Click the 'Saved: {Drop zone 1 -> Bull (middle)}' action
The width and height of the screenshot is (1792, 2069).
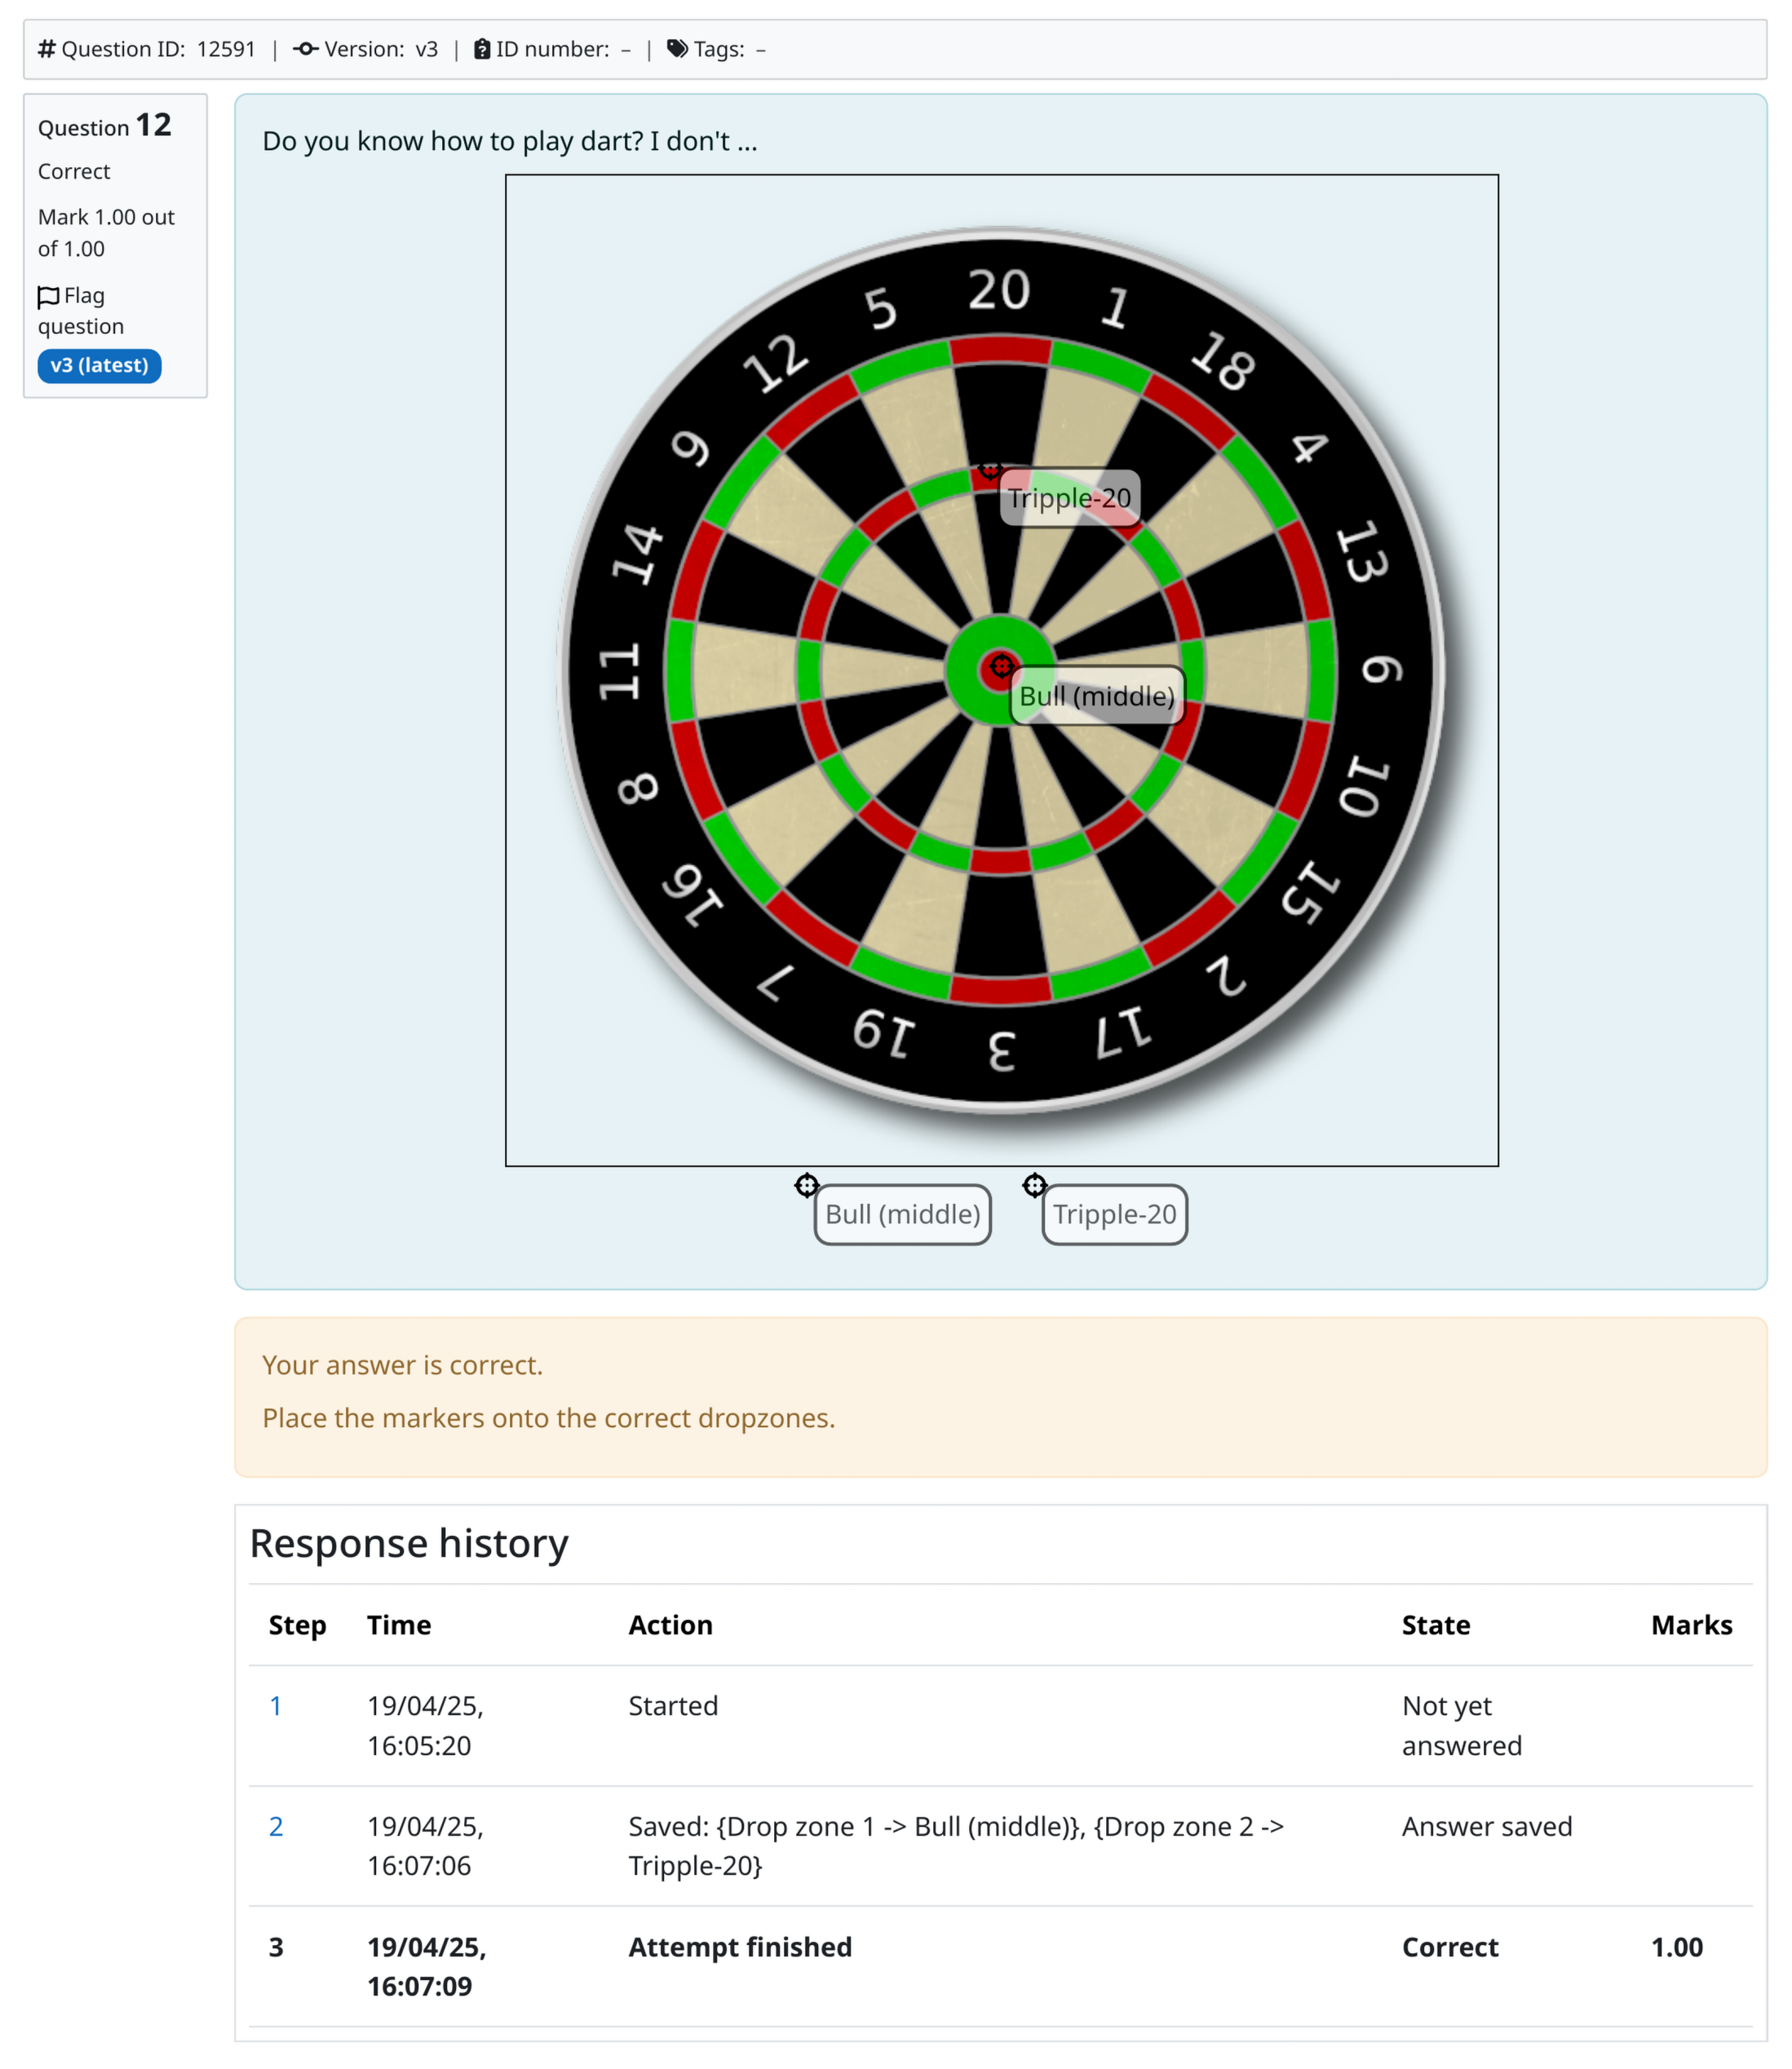(956, 1846)
